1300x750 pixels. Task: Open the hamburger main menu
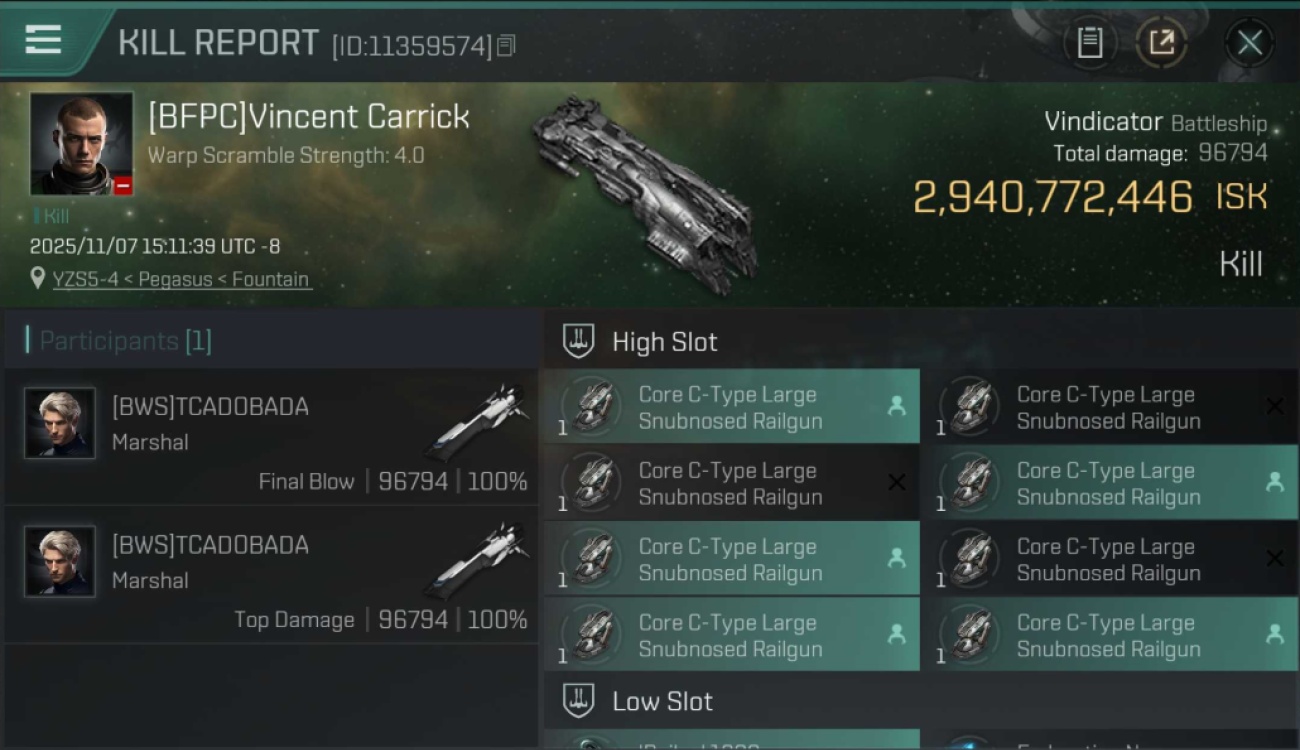[43, 40]
